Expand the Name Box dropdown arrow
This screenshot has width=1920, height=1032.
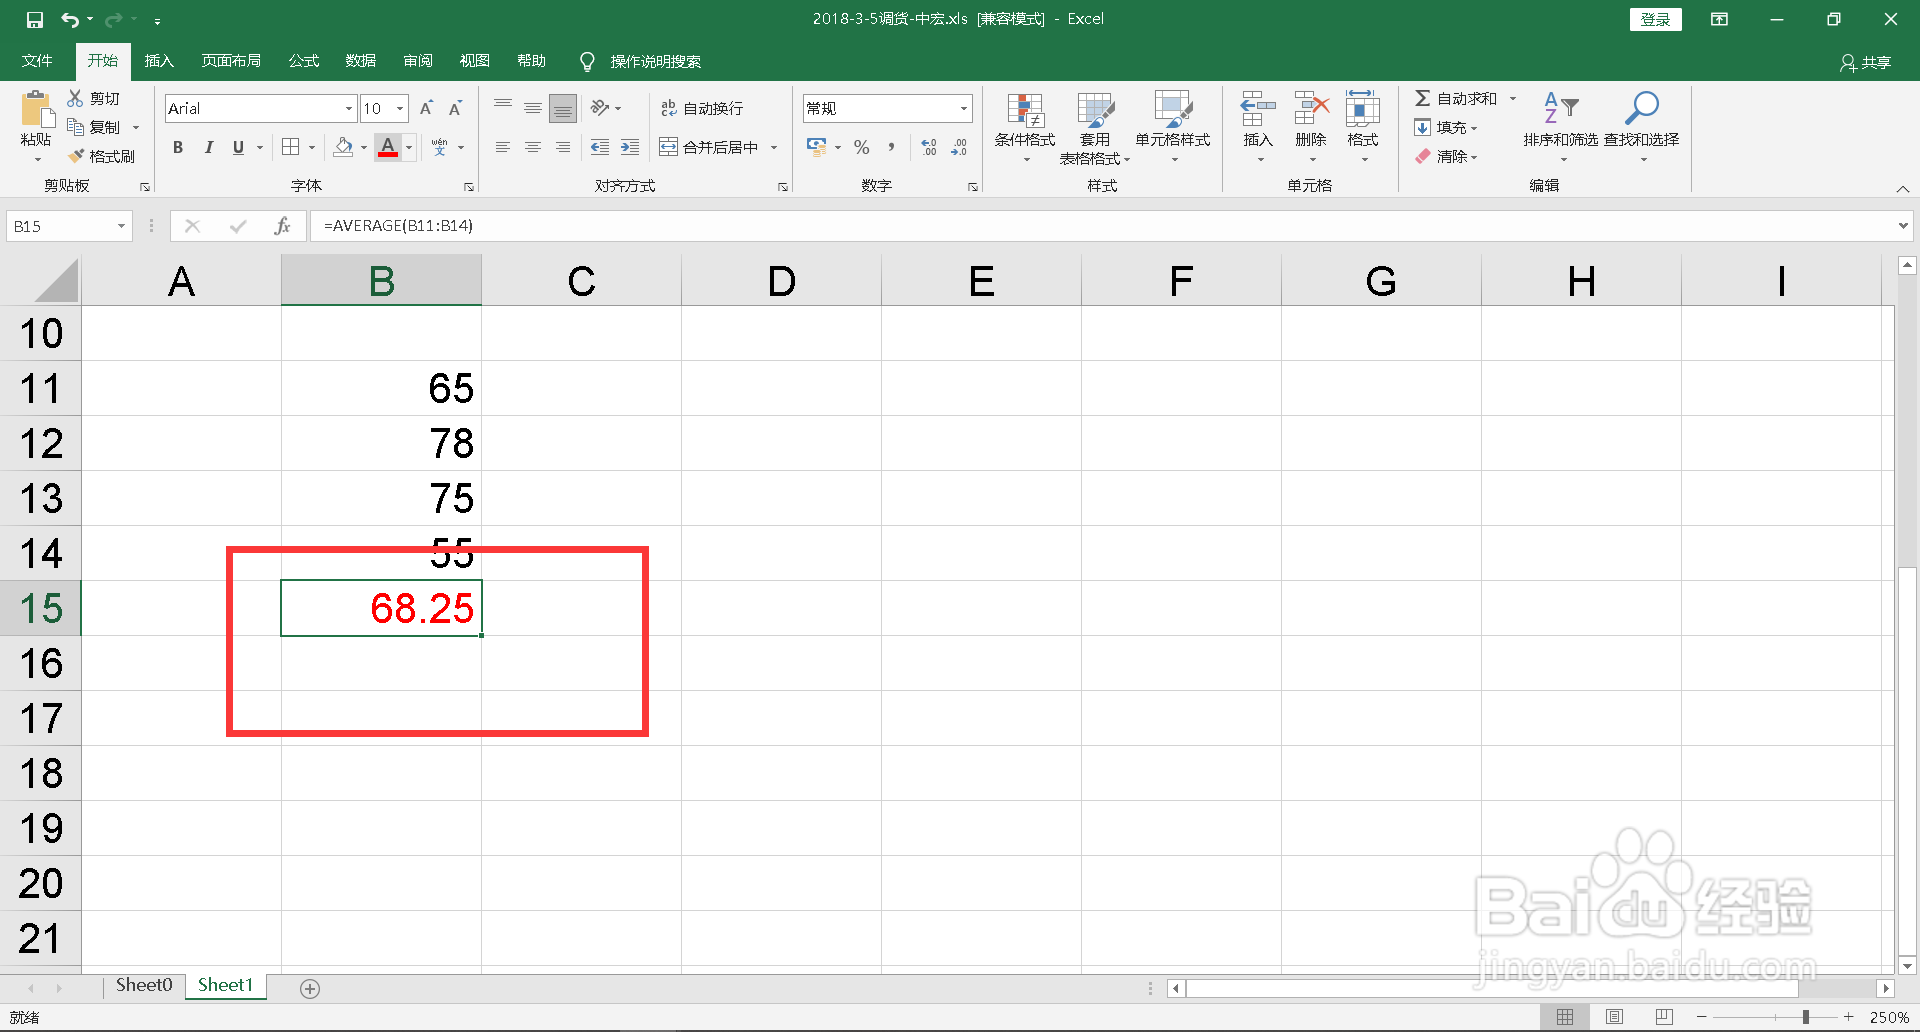coord(121,226)
